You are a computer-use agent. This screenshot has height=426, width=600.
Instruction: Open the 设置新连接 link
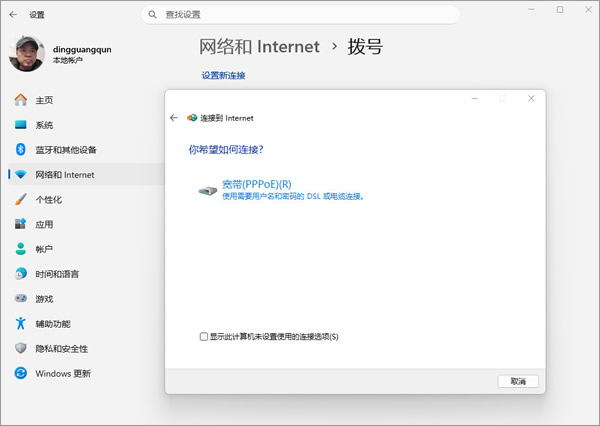(x=223, y=75)
